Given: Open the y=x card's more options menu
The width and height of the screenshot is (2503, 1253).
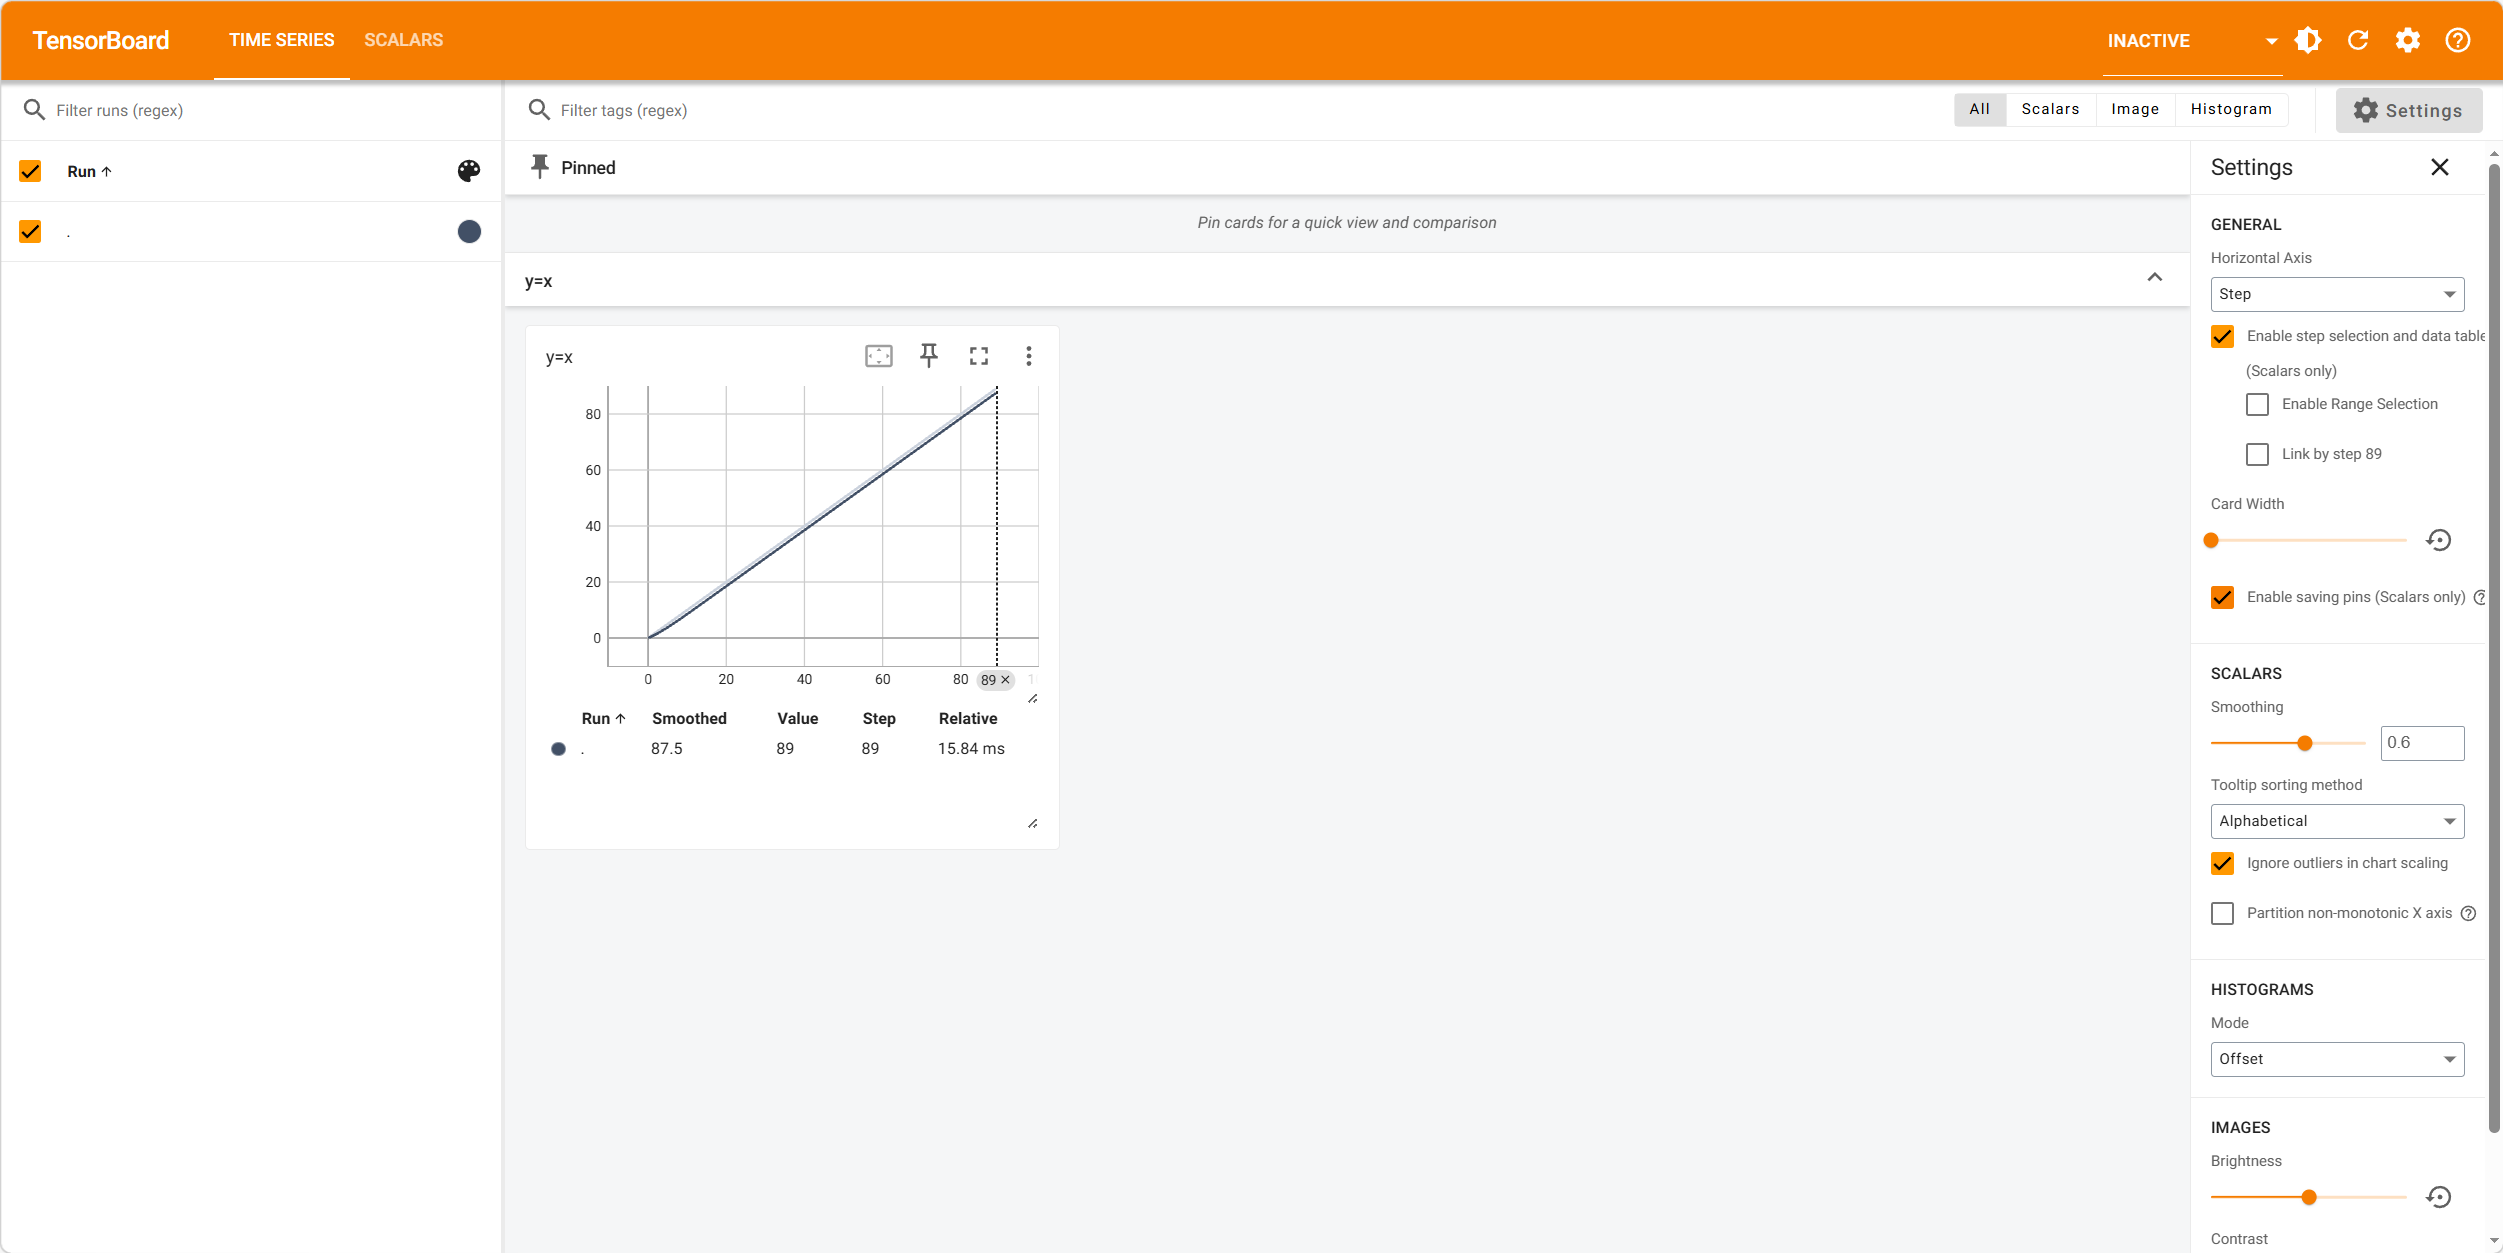Looking at the screenshot, I should coord(1028,356).
